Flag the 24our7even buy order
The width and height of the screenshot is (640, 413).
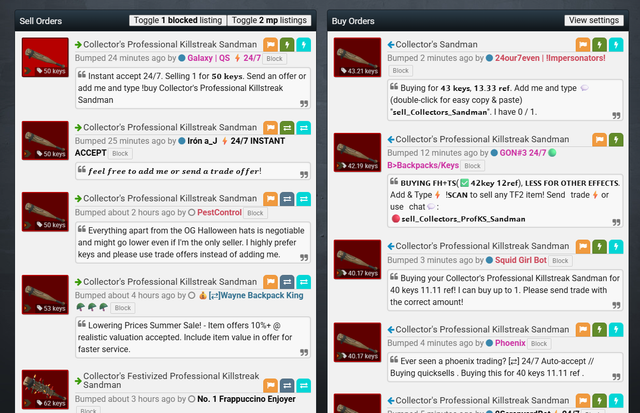pos(583,44)
